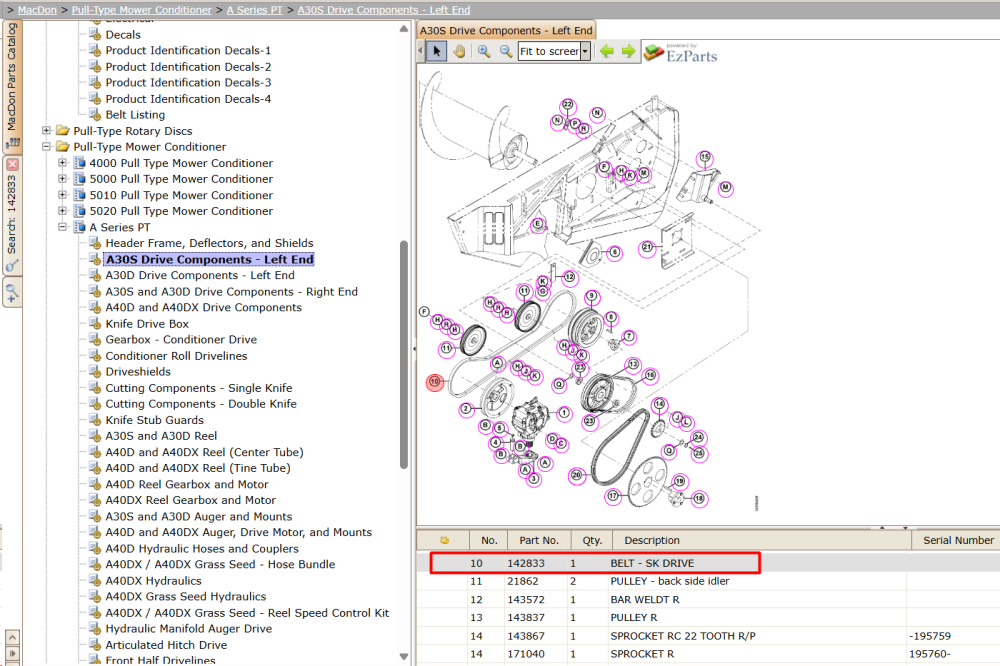1000x666 pixels.
Task: Click the tree panel vertical scrollbar
Action: 404,354
